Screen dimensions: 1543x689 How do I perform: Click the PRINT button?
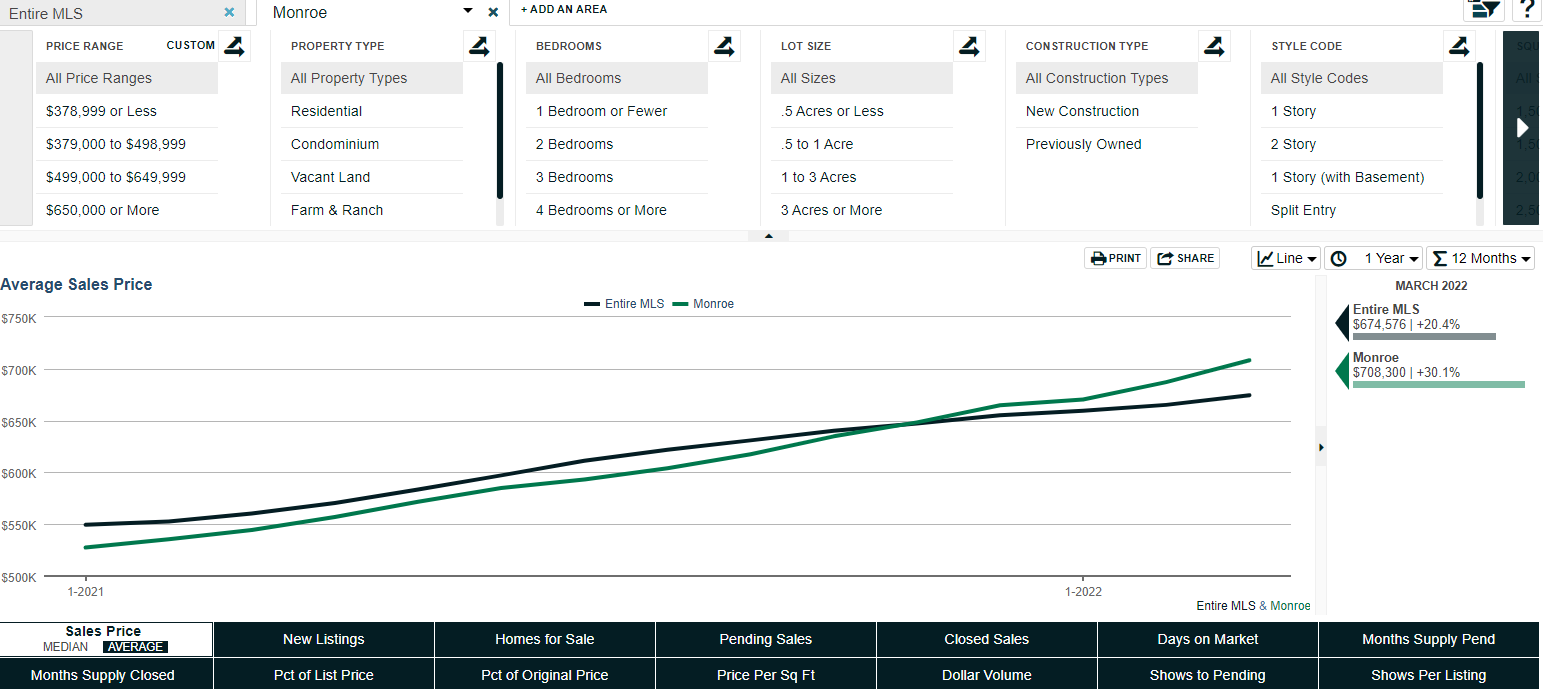coord(1115,258)
